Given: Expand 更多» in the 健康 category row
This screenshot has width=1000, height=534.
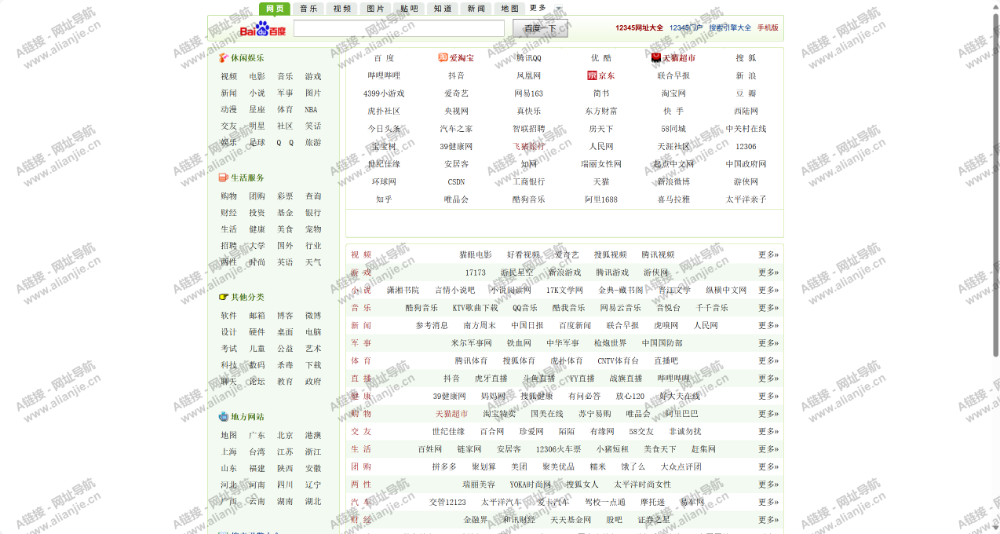Looking at the screenshot, I should pyautogui.click(x=768, y=396).
